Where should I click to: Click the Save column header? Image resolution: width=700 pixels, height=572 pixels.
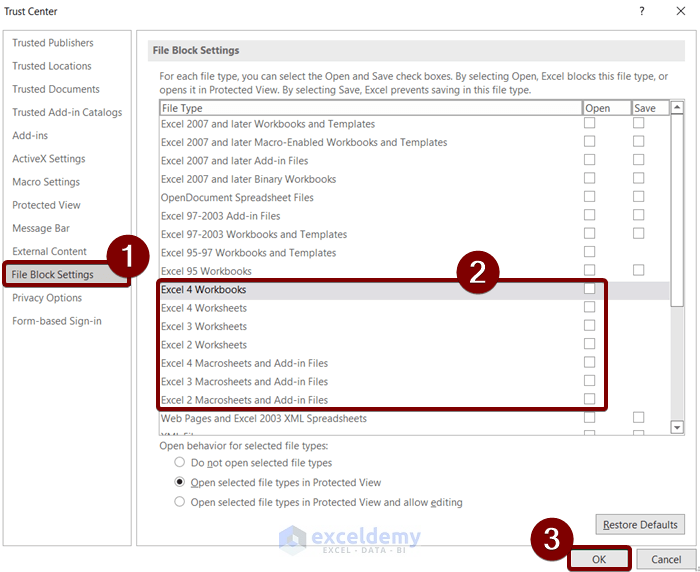click(x=650, y=108)
